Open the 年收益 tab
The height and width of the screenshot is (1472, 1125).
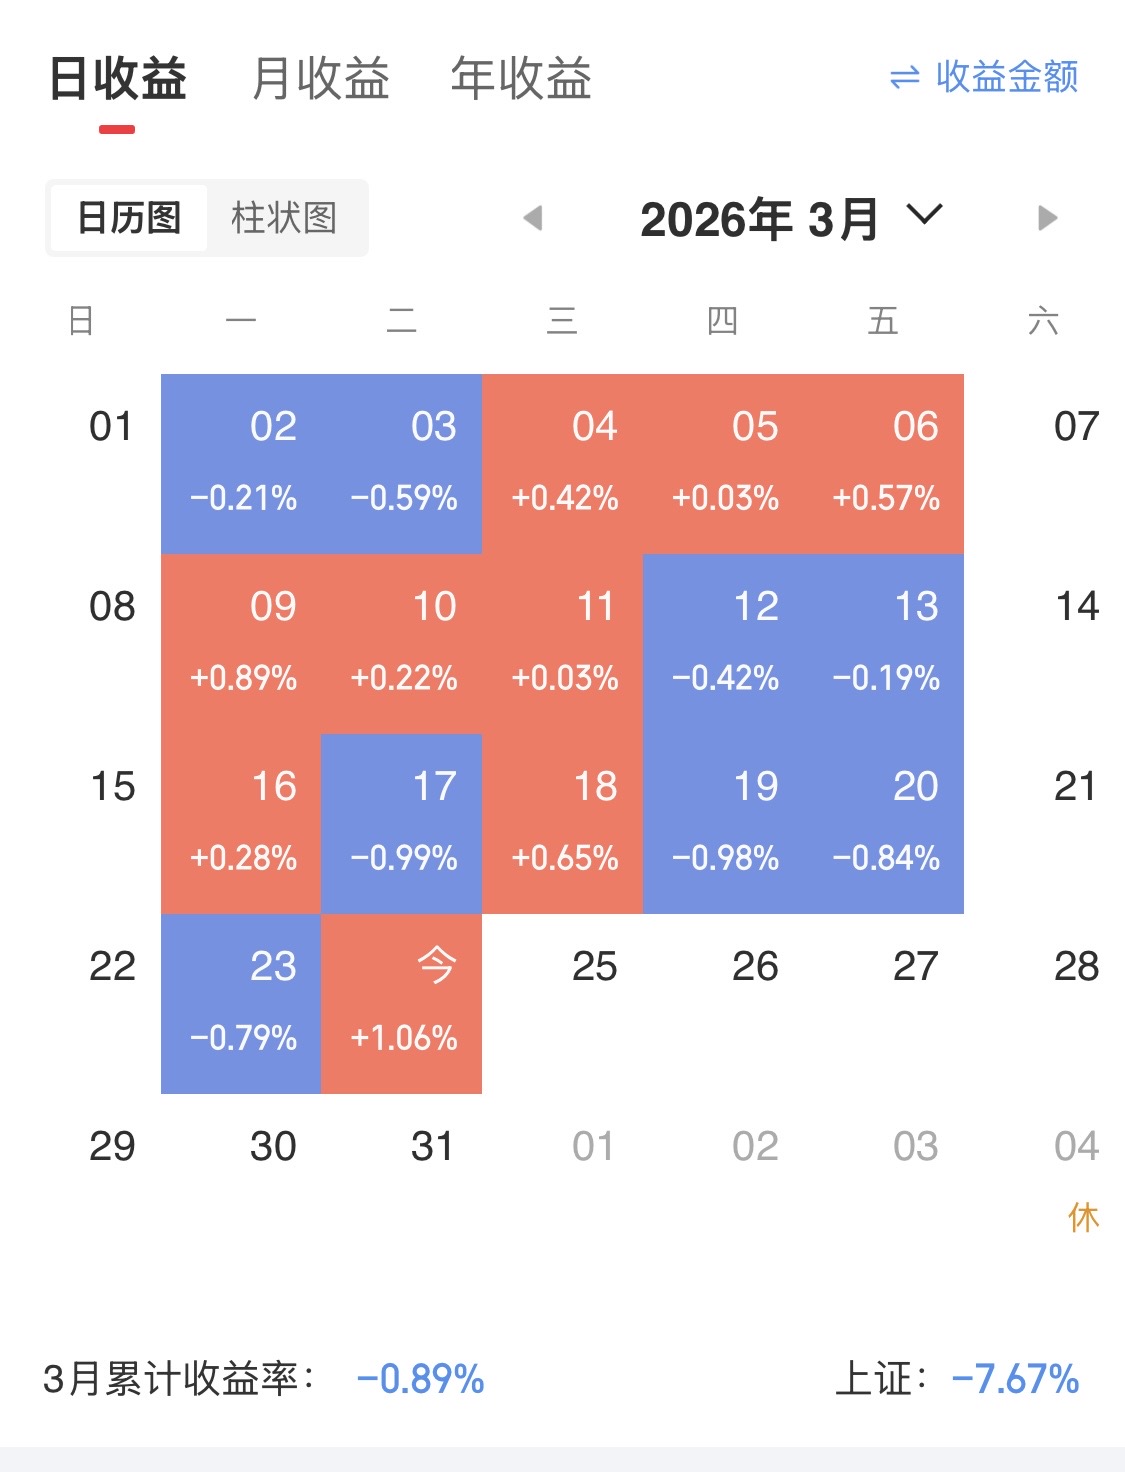tap(520, 79)
